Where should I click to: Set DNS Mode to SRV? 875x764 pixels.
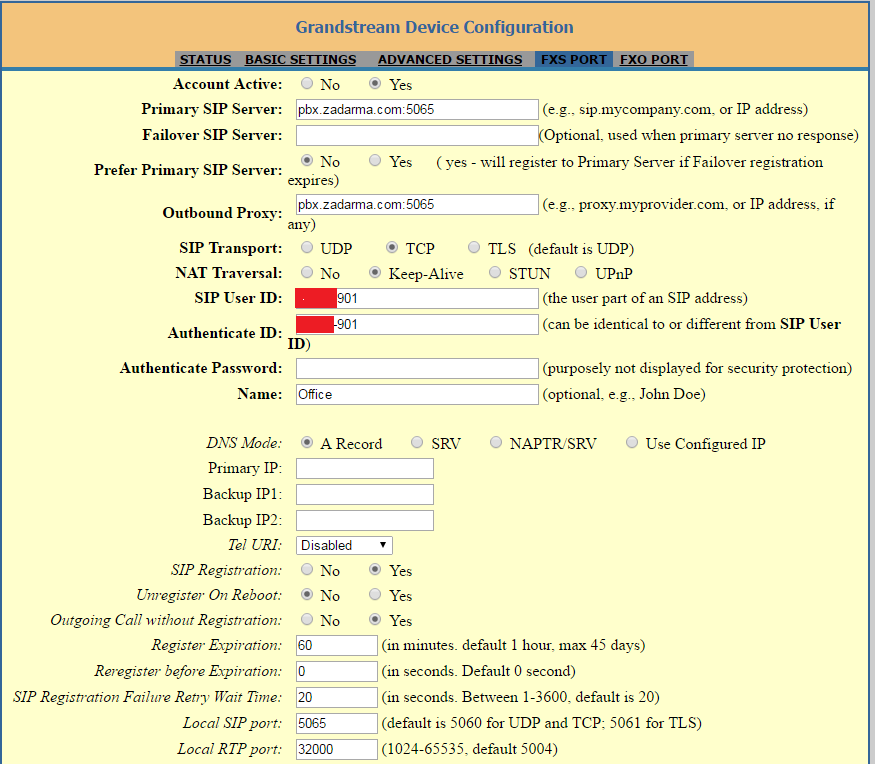click(x=417, y=443)
